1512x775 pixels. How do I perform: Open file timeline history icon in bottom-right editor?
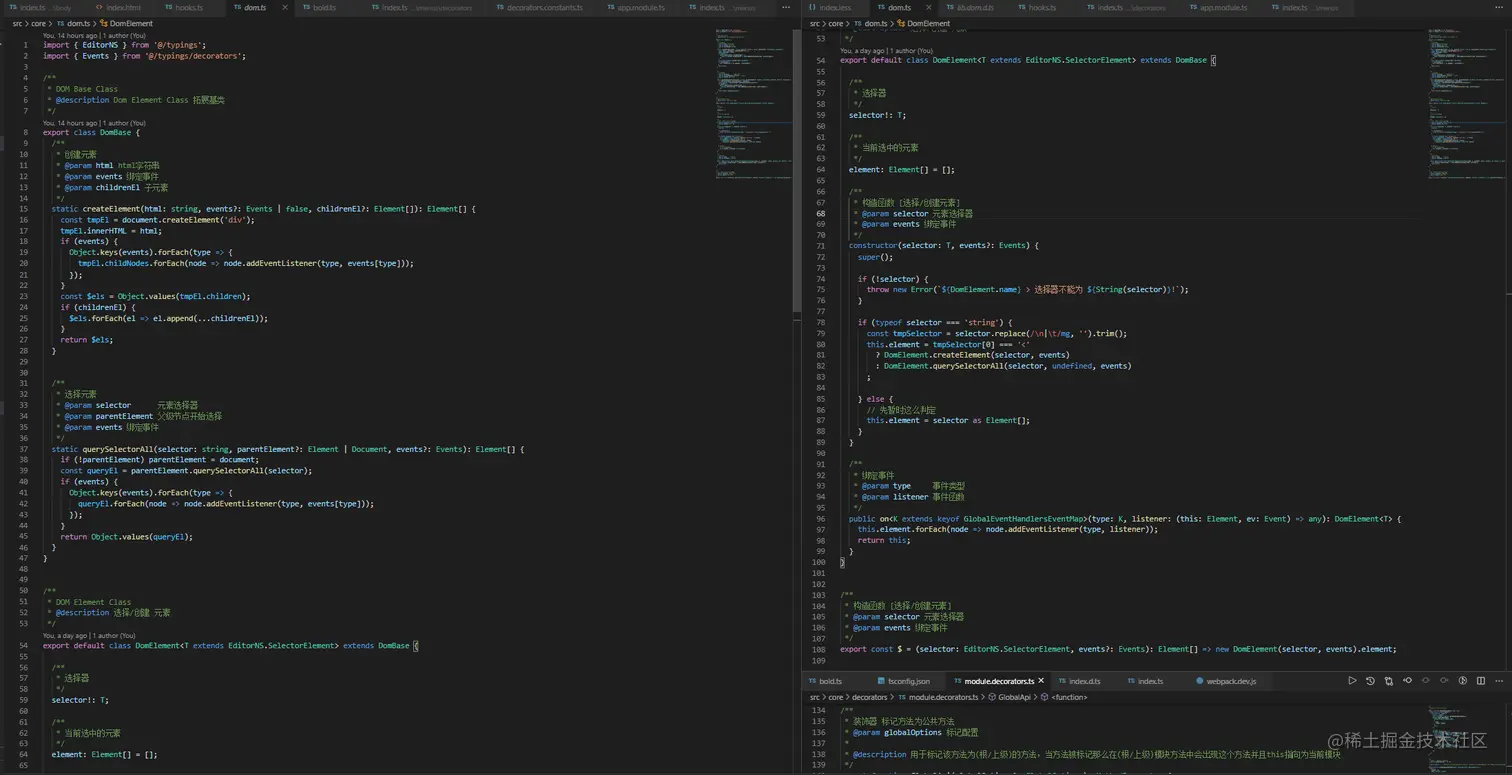[1370, 681]
